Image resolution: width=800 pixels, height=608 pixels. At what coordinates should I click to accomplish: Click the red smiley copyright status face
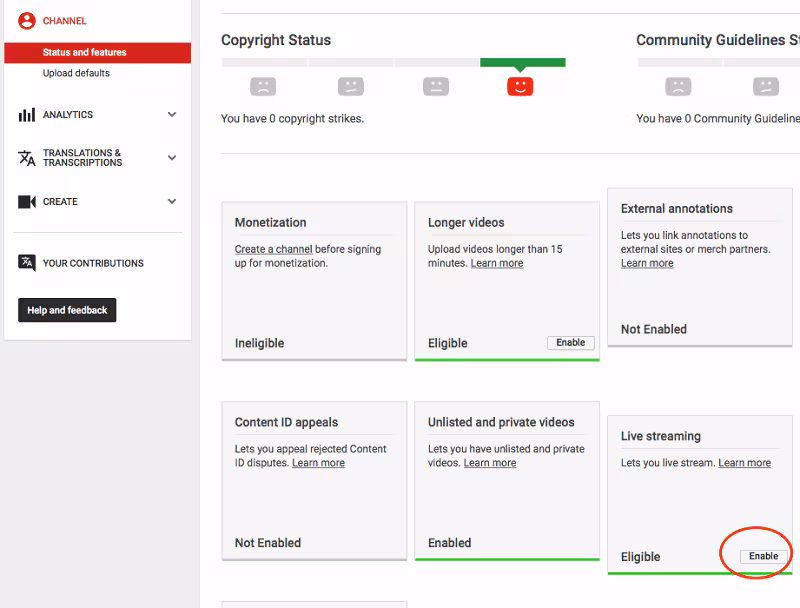[520, 87]
